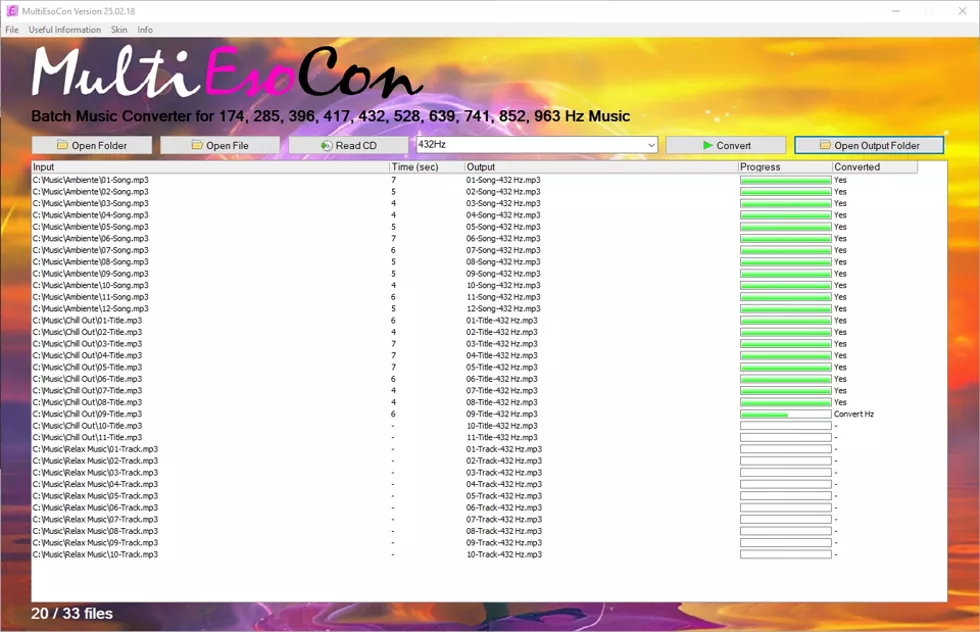The width and height of the screenshot is (980, 632).
Task: Sort by the Time (sec) column header
Action: (427, 167)
